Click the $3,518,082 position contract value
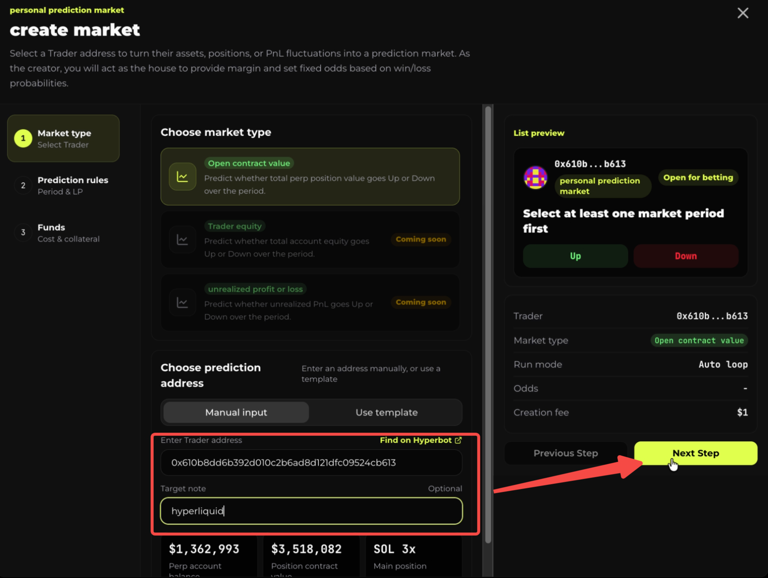Viewport: 768px width, 578px height. (x=307, y=549)
